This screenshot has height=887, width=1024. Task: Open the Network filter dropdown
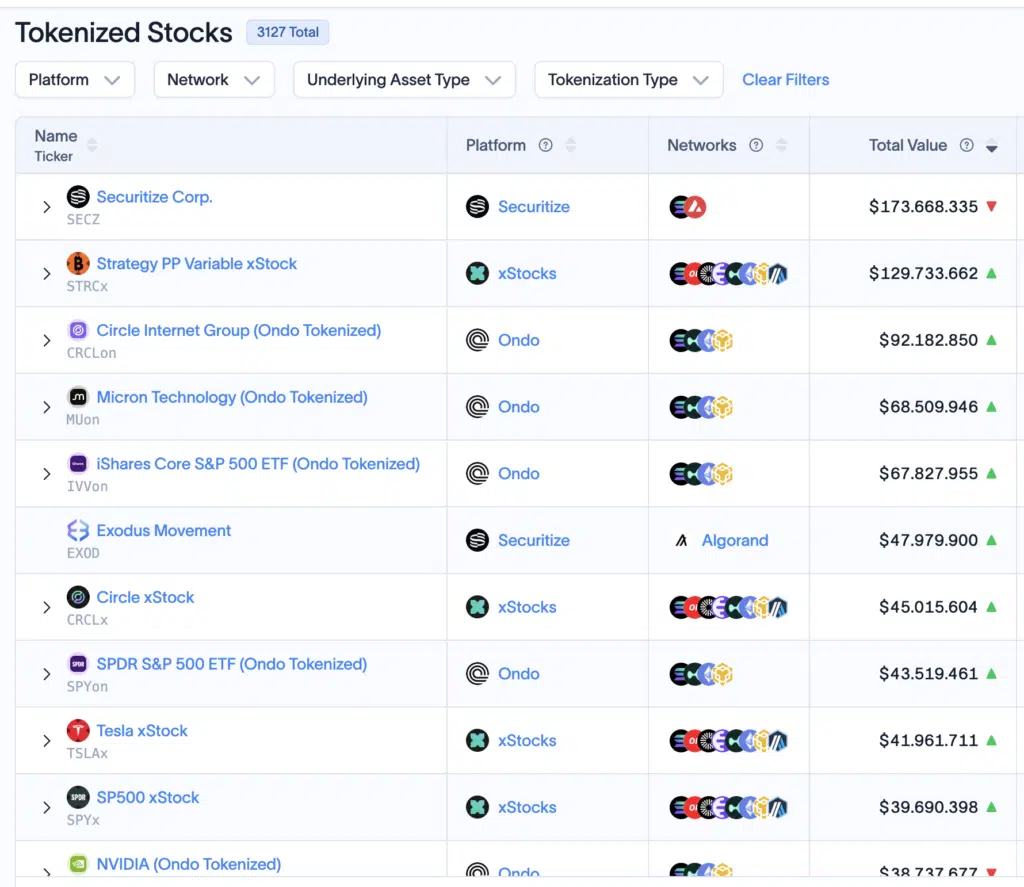(214, 80)
